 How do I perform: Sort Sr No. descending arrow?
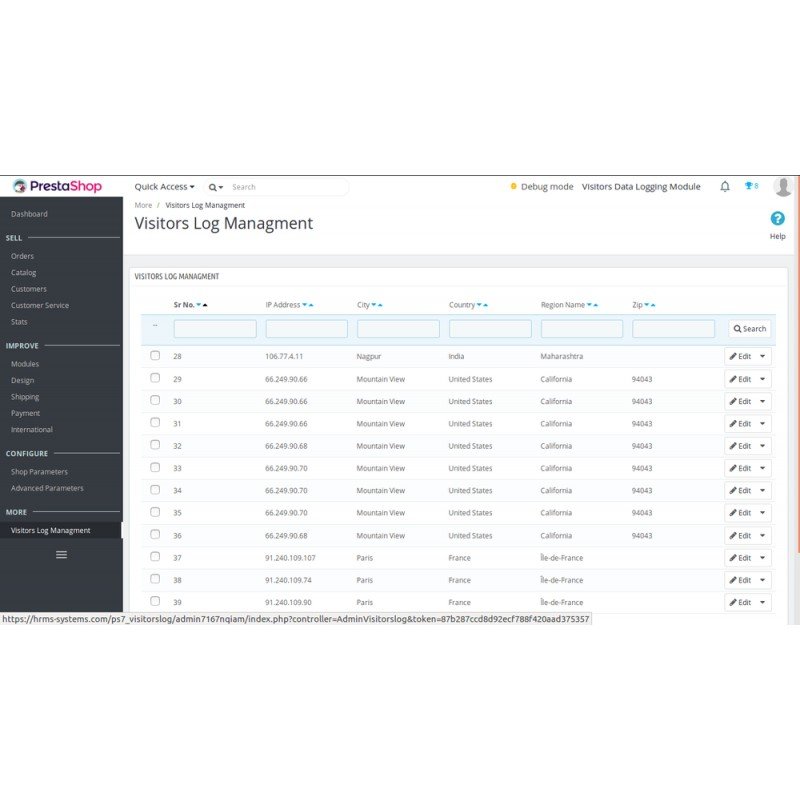tap(198, 305)
